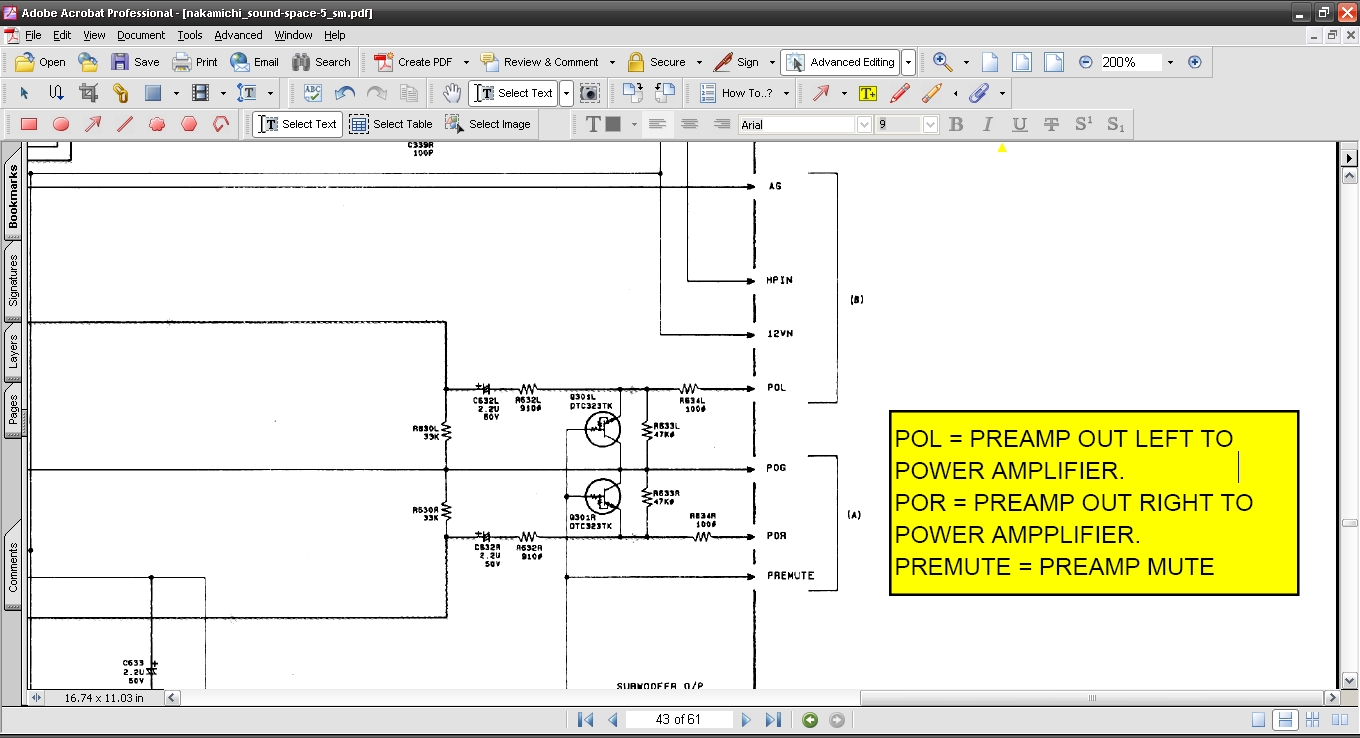Click the zoom out minus button
Screen dimensions: 1360x738
(1086, 62)
